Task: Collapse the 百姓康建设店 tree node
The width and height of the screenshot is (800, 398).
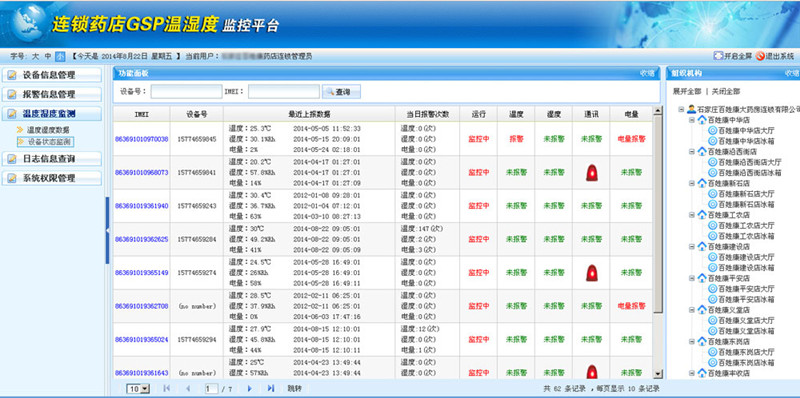Action: pos(692,246)
